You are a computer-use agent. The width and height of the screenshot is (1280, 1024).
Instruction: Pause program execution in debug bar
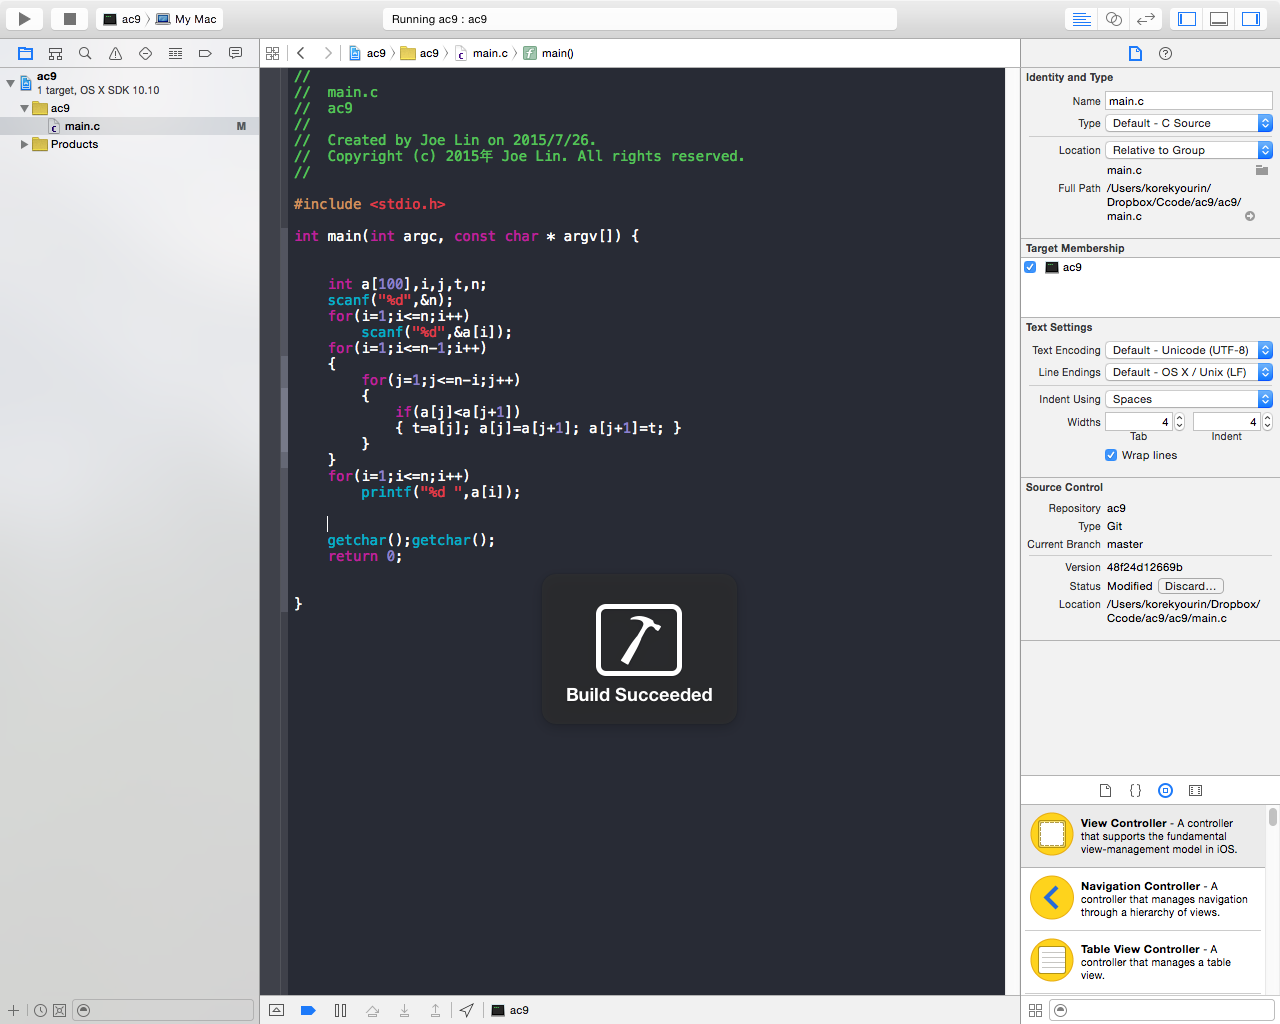pyautogui.click(x=340, y=1010)
